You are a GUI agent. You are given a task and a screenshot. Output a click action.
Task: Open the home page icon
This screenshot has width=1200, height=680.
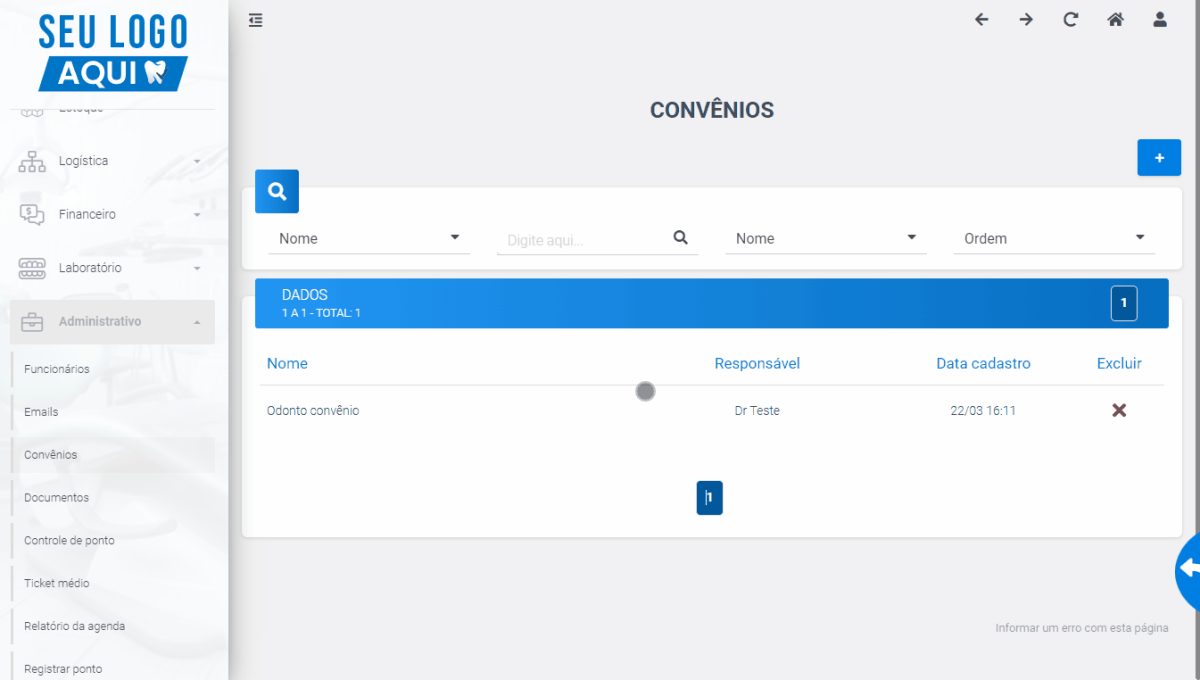[x=1116, y=20]
